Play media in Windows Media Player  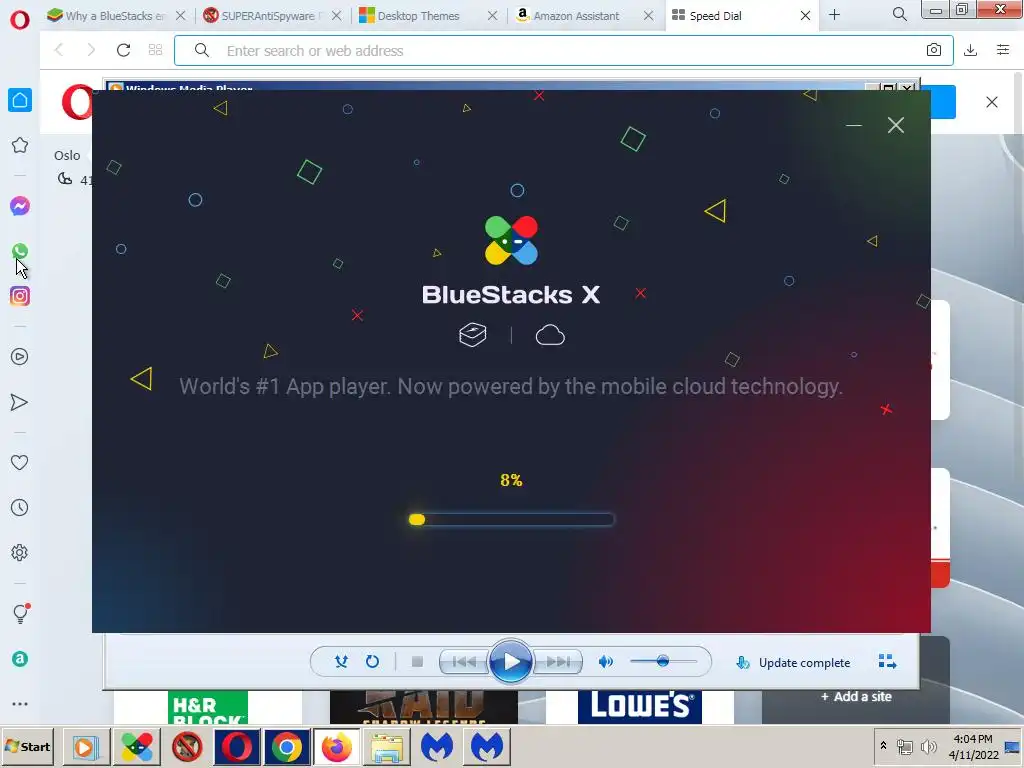511,662
